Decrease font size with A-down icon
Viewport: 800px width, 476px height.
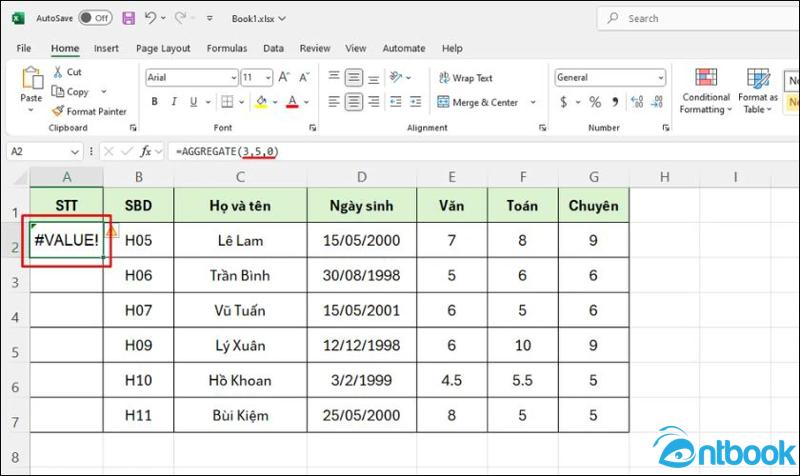point(304,78)
